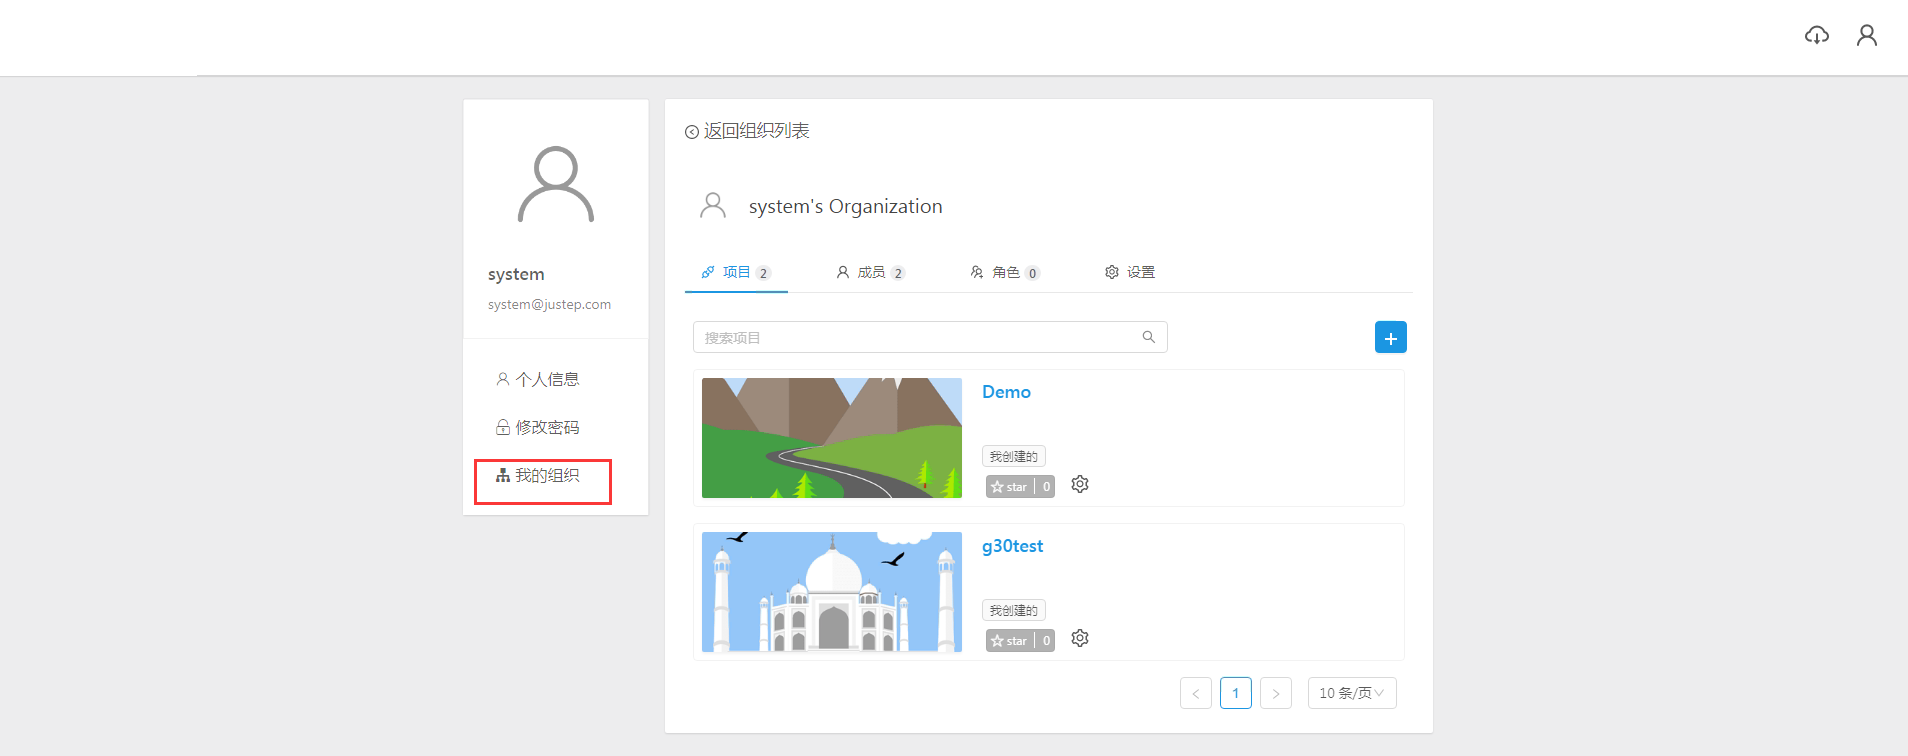The width and height of the screenshot is (1908, 756).
Task: Select page 1 in pagination
Action: tap(1236, 693)
